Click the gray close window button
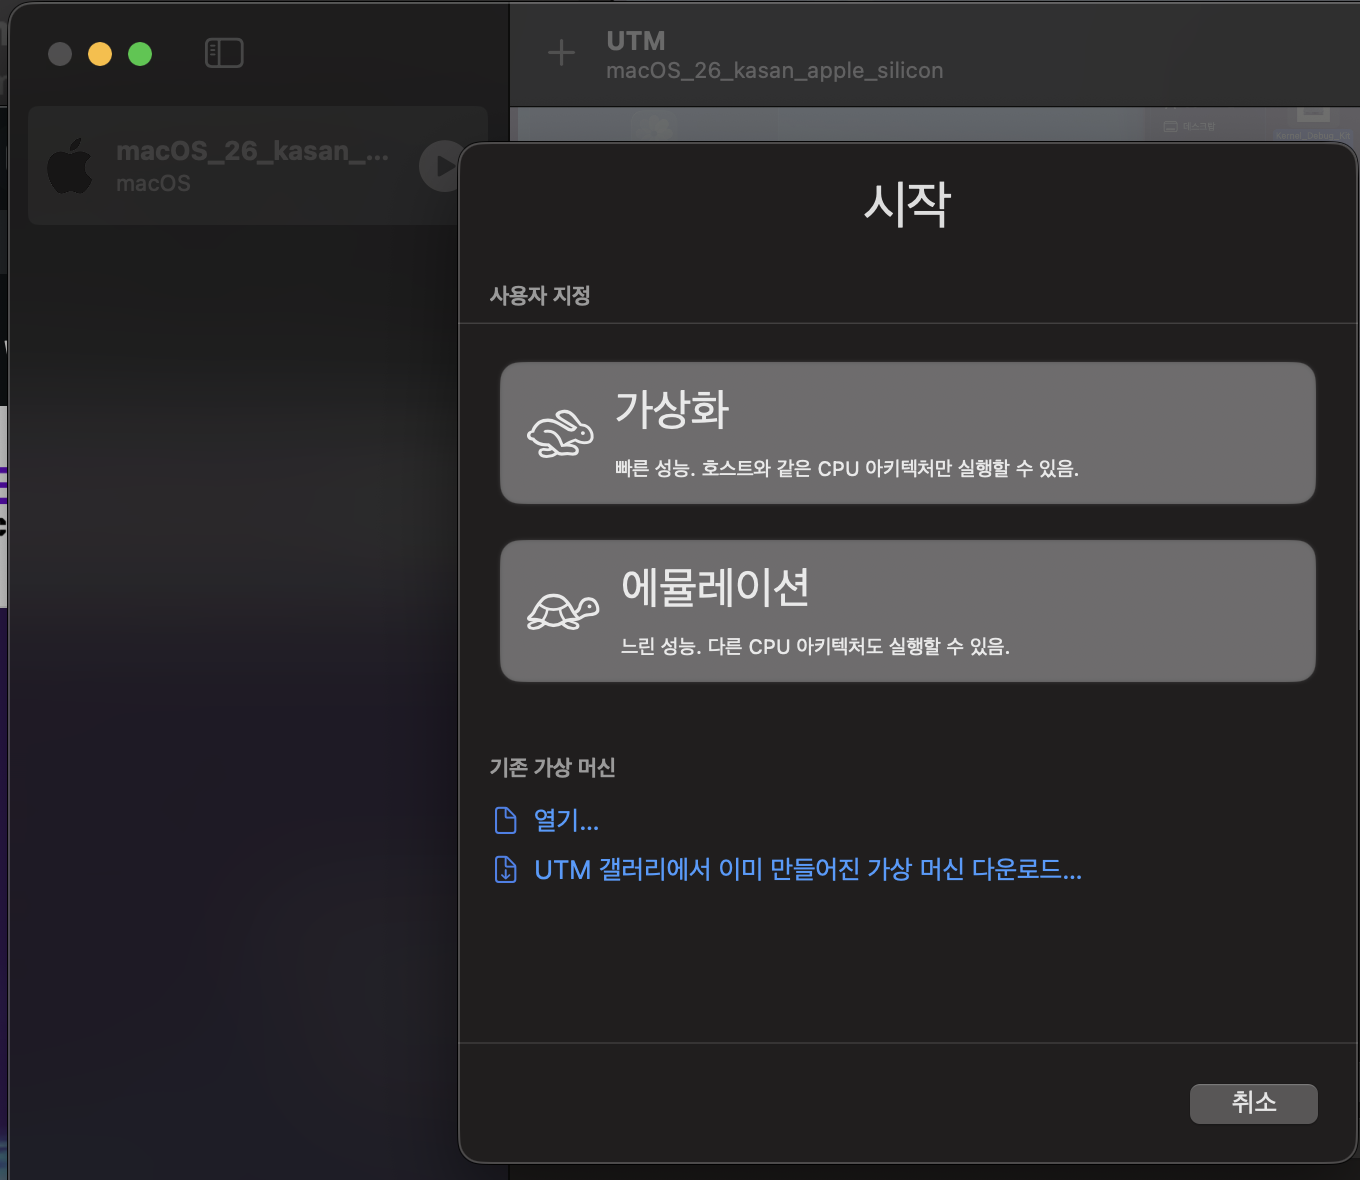 coord(60,54)
